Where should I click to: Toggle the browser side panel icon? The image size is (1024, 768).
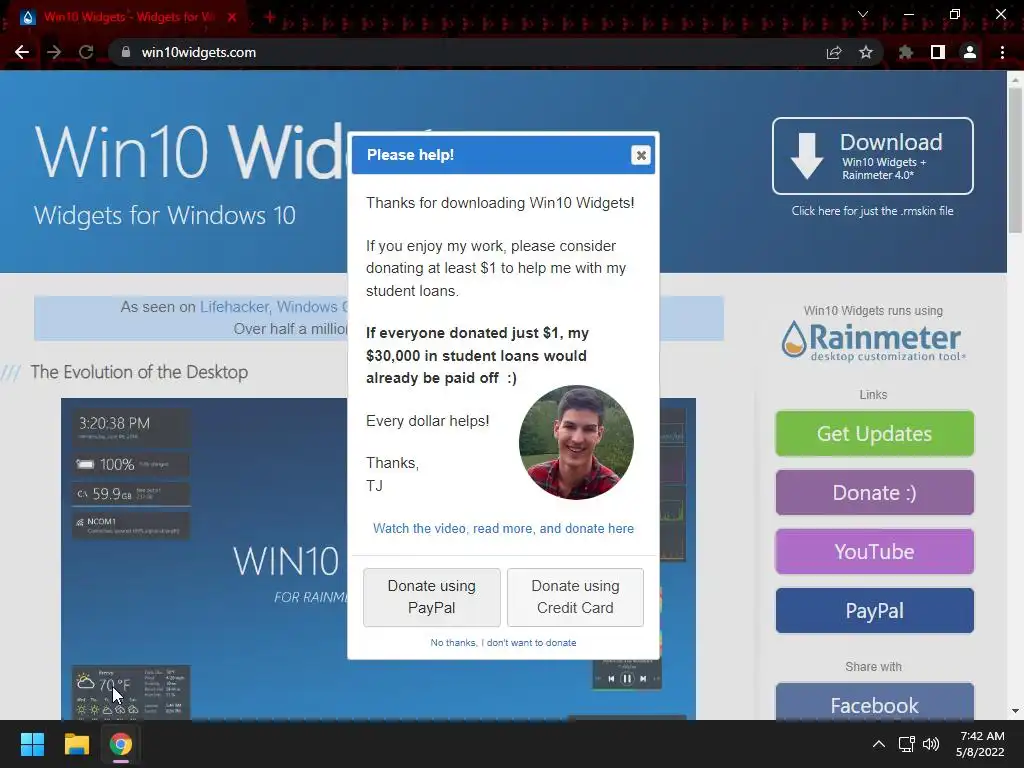pyautogui.click(x=938, y=52)
